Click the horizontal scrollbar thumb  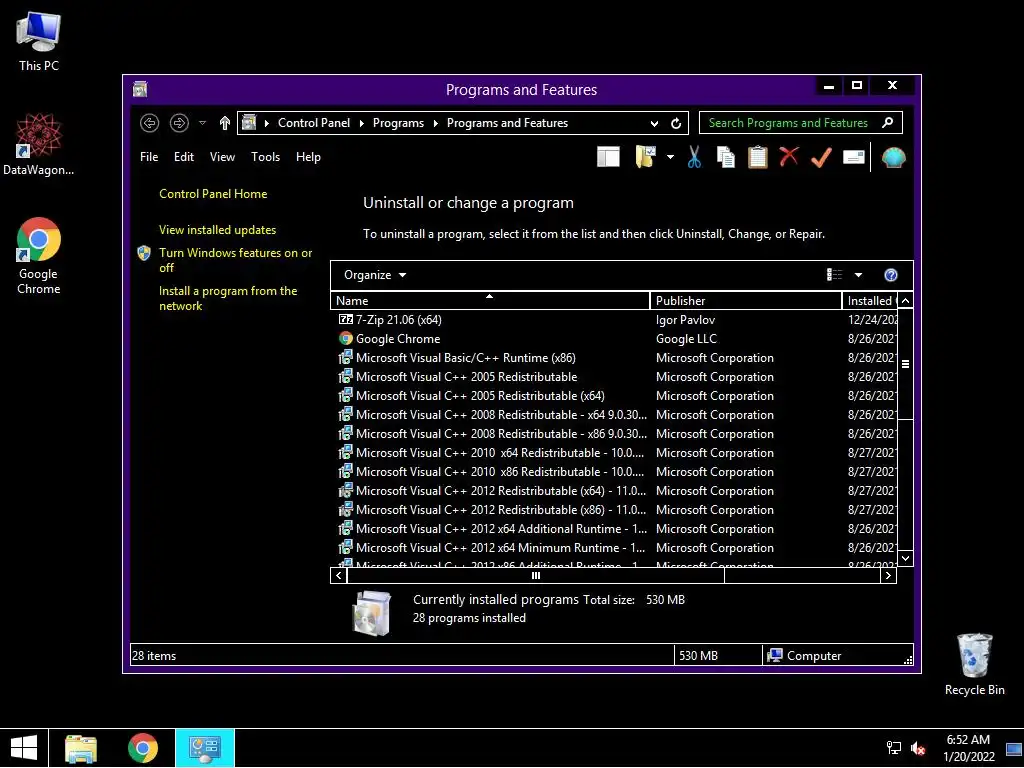(536, 575)
